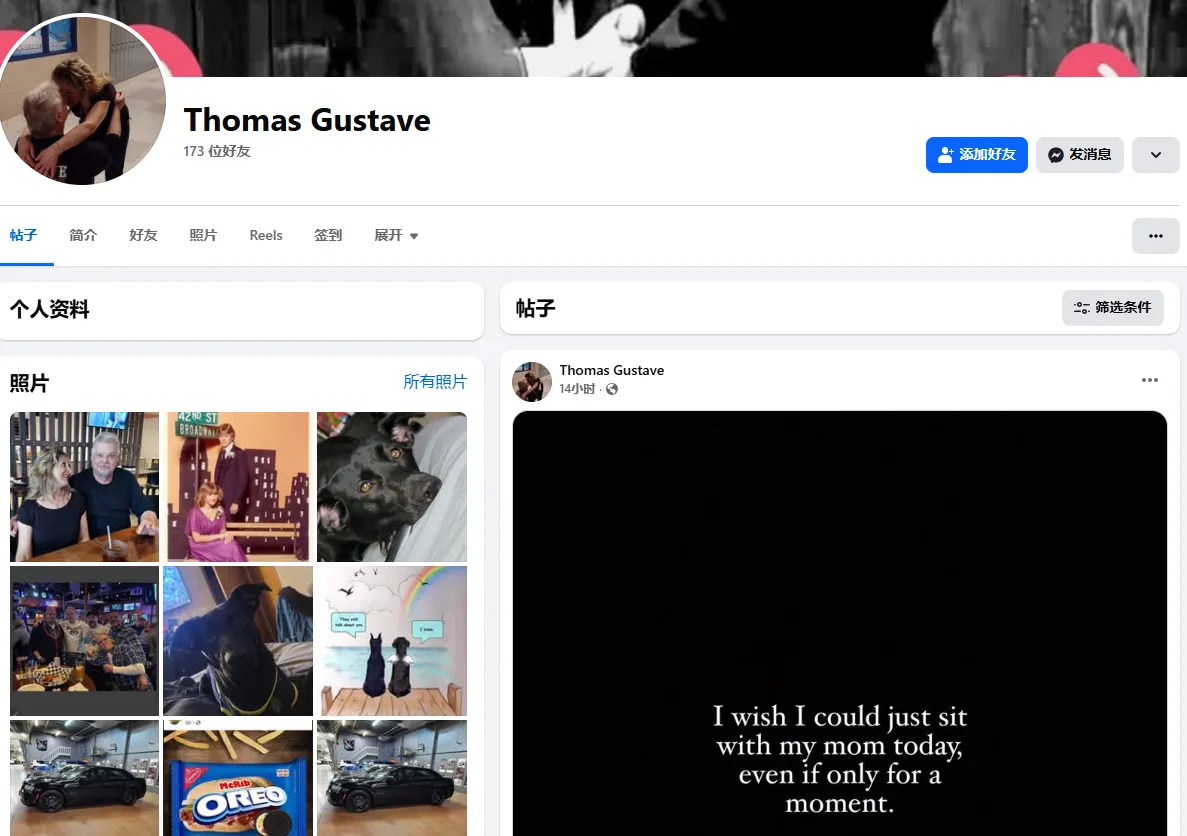
Task: Switch to the 好友 tab
Action: (x=143, y=236)
